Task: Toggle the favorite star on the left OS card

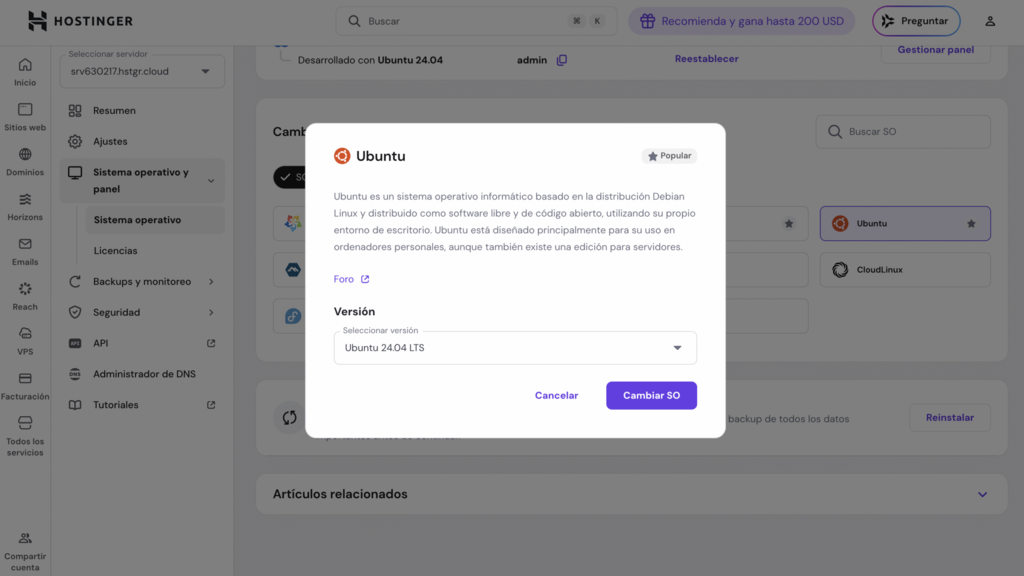Action: click(x=791, y=223)
